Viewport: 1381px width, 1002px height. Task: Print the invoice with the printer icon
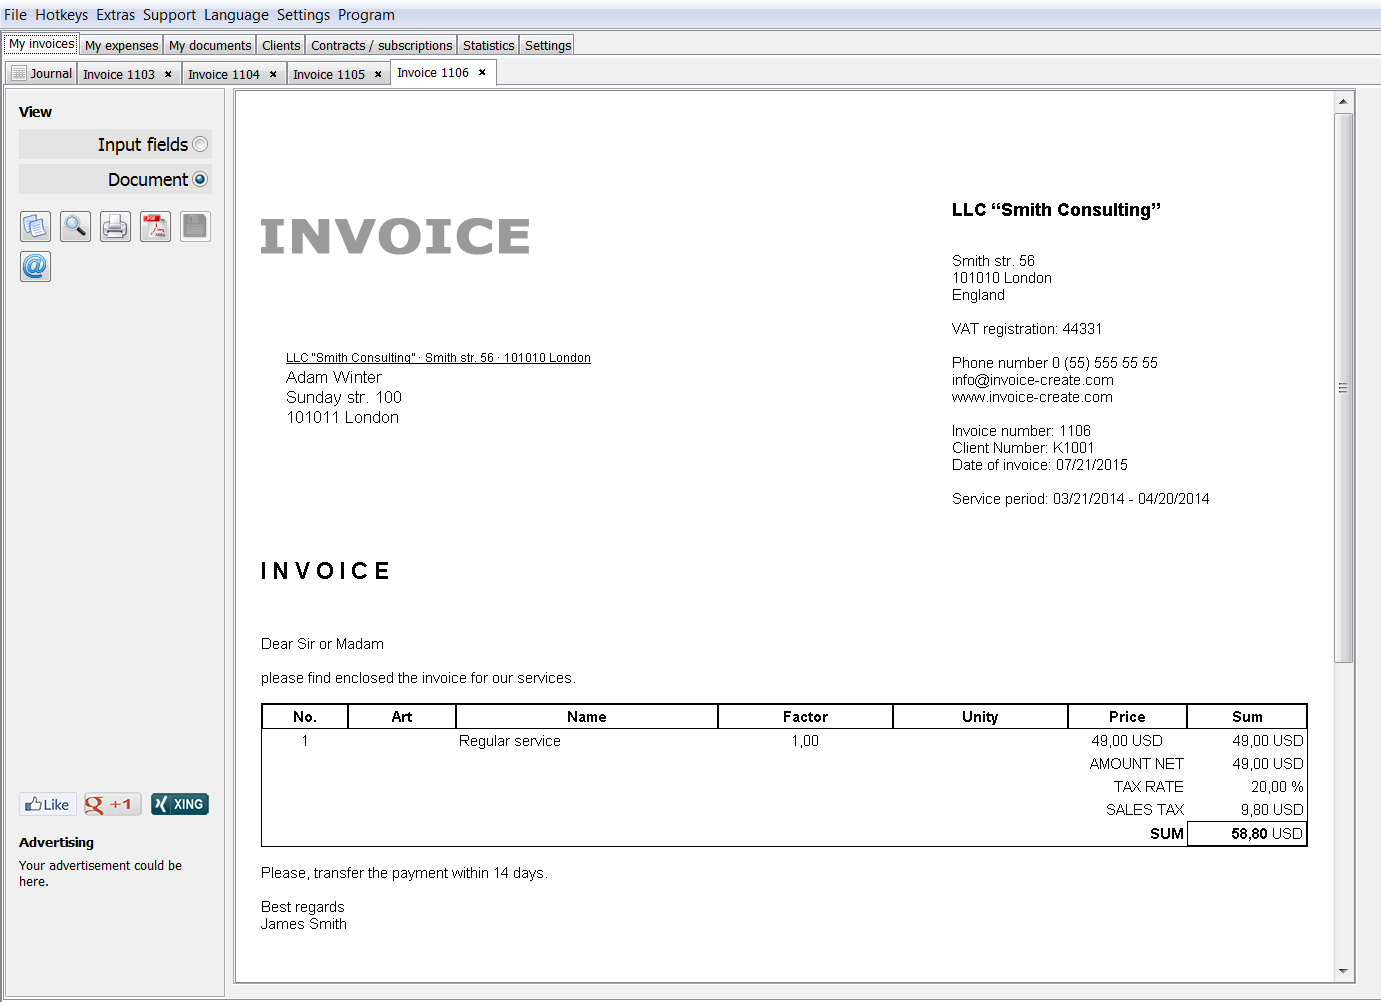pos(115,227)
